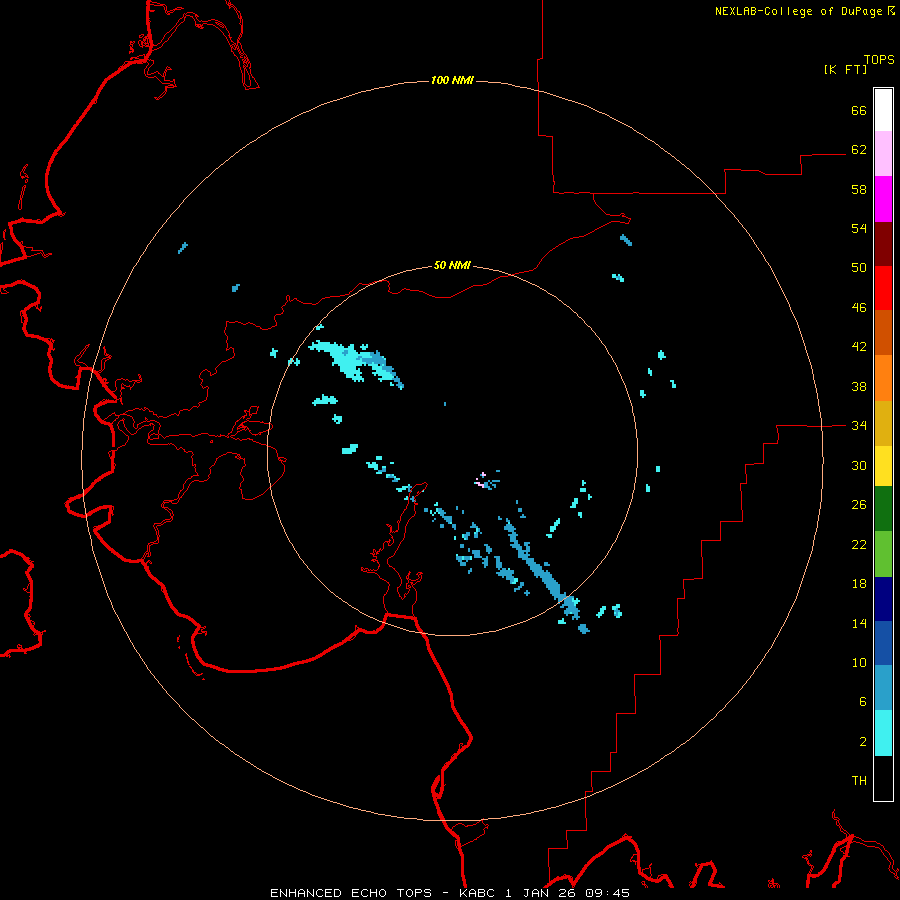Viewport: 900px width, 900px height.
Task: Click the magenta 58 kft legend swatch
Action: [883, 199]
